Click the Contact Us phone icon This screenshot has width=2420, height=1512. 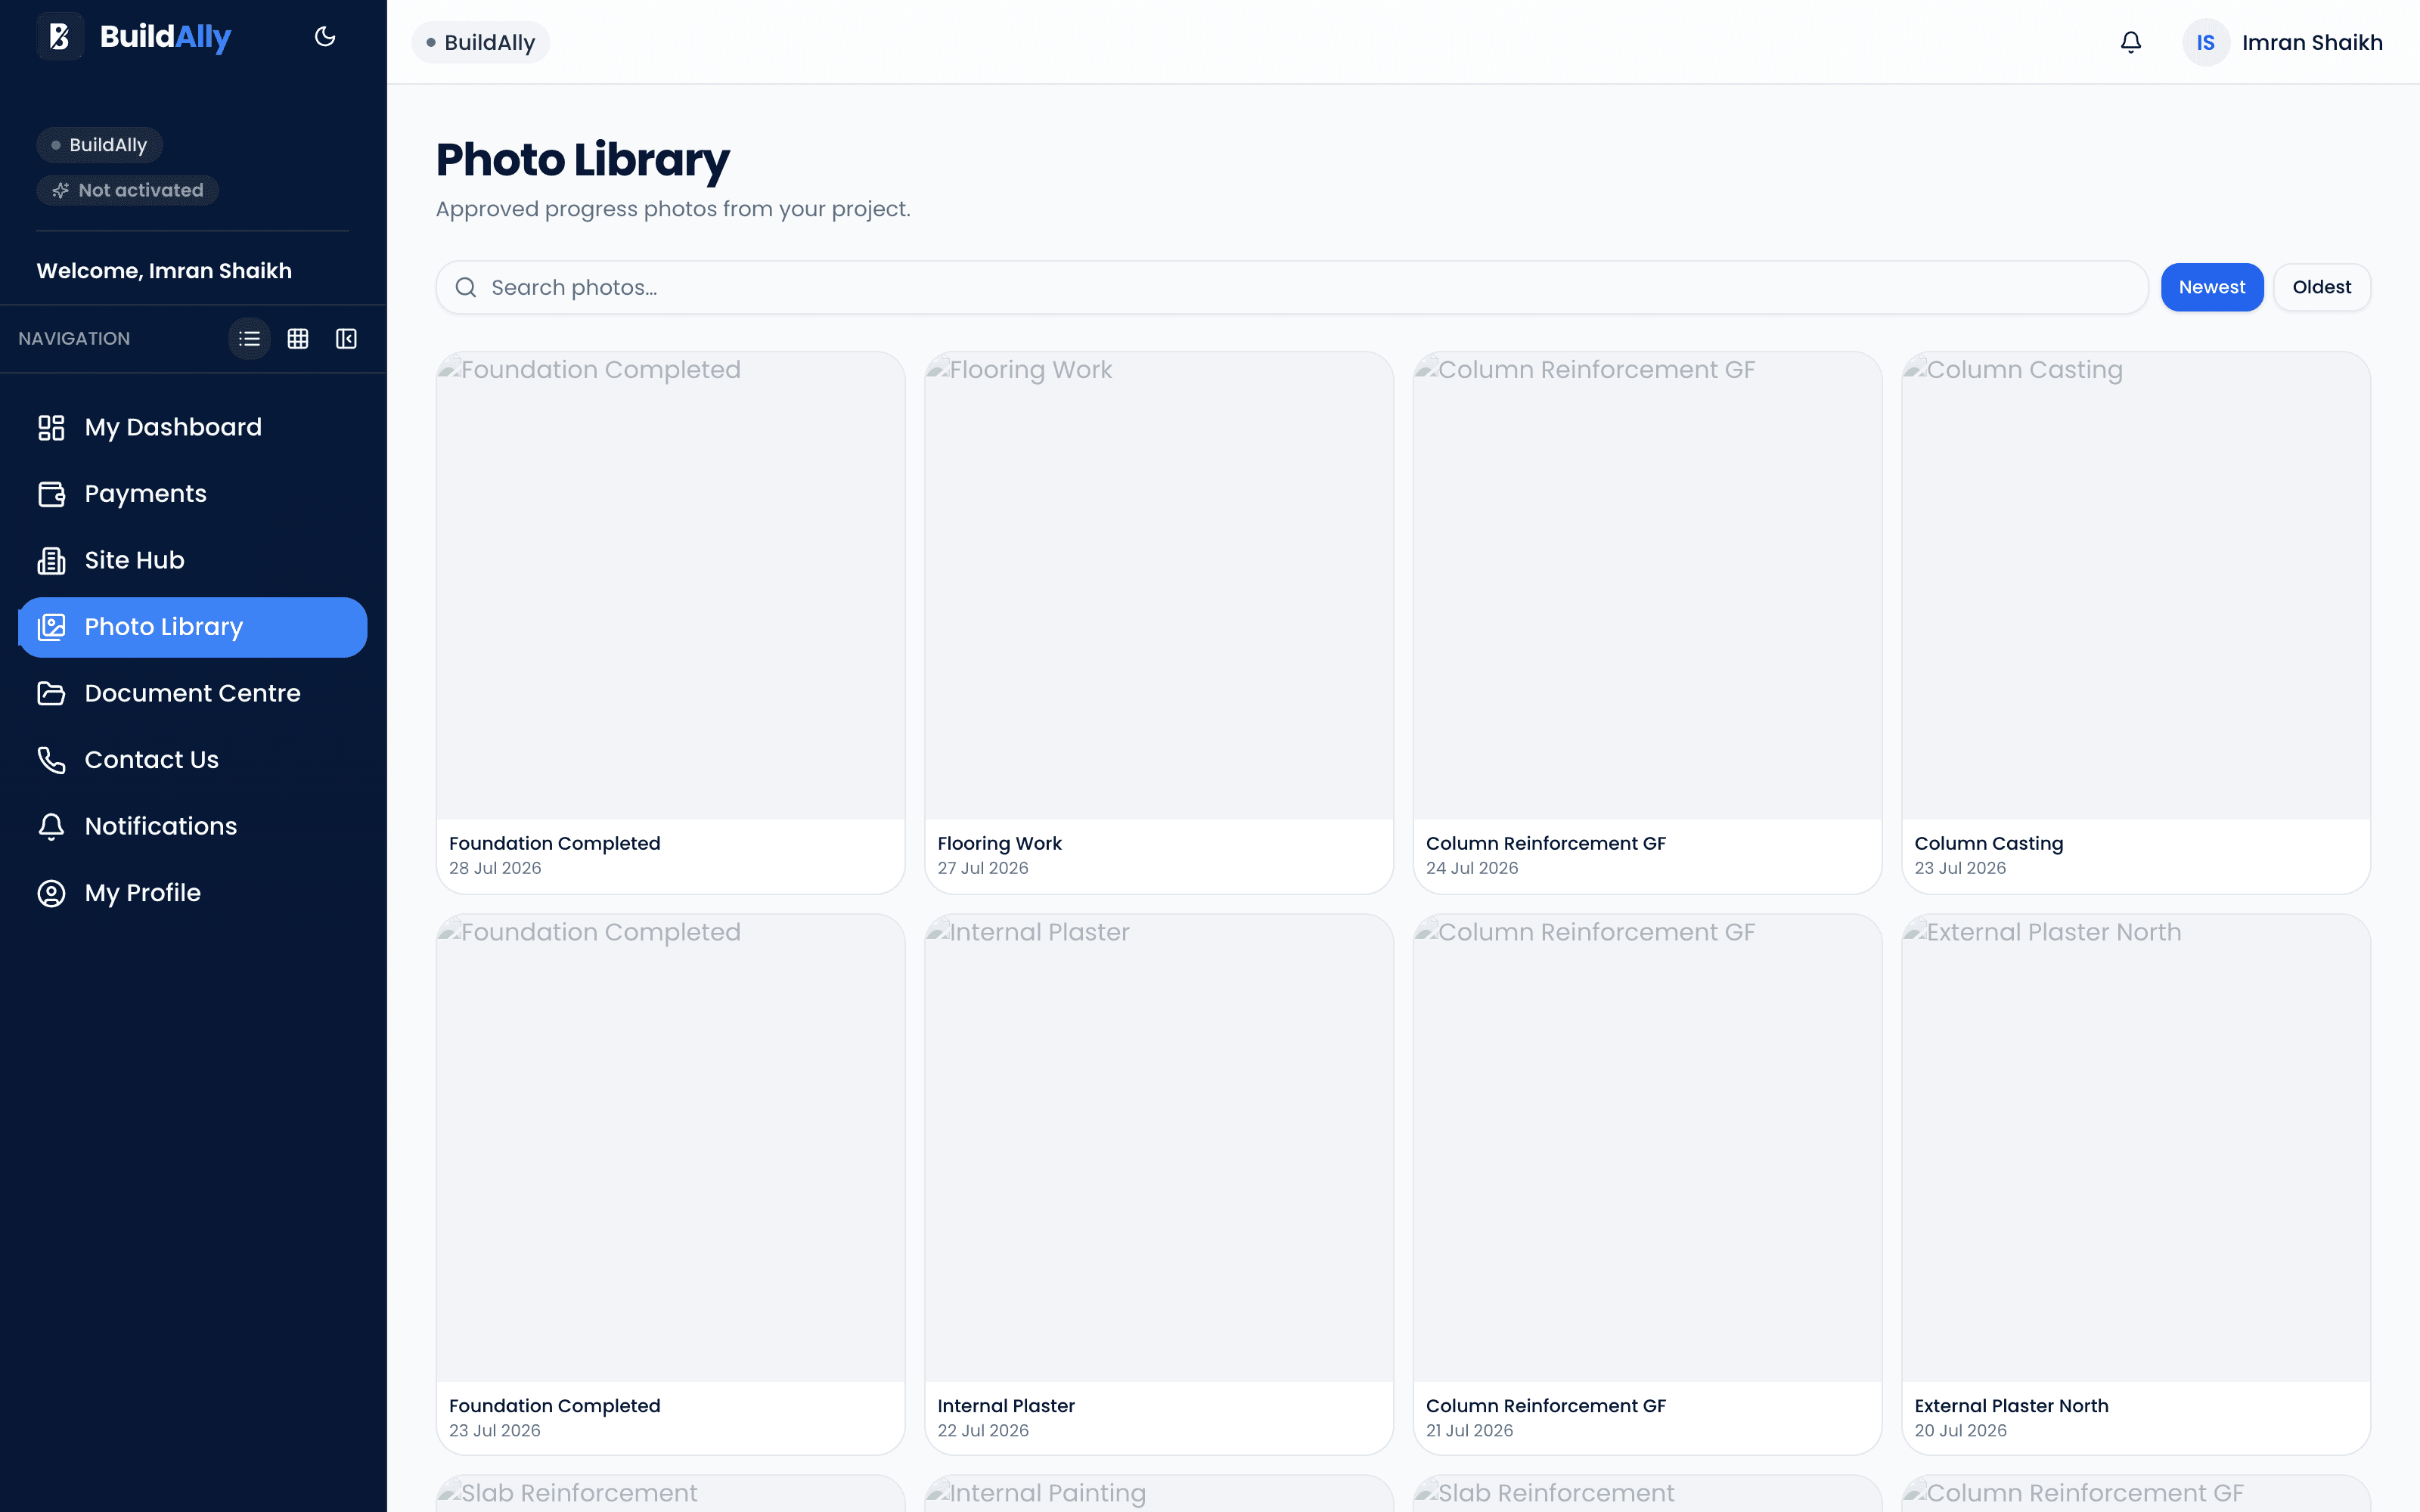(51, 760)
